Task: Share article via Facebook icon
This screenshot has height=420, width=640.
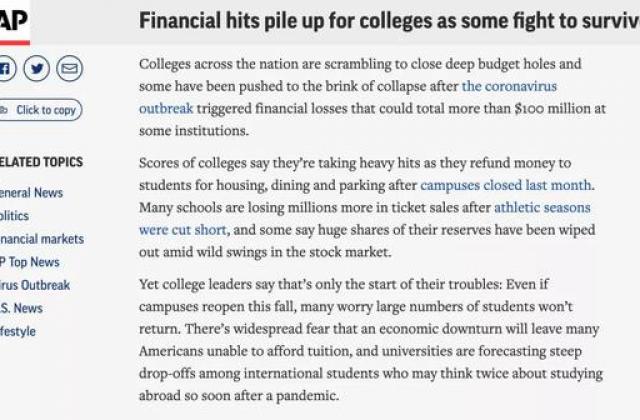Action: point(7,68)
